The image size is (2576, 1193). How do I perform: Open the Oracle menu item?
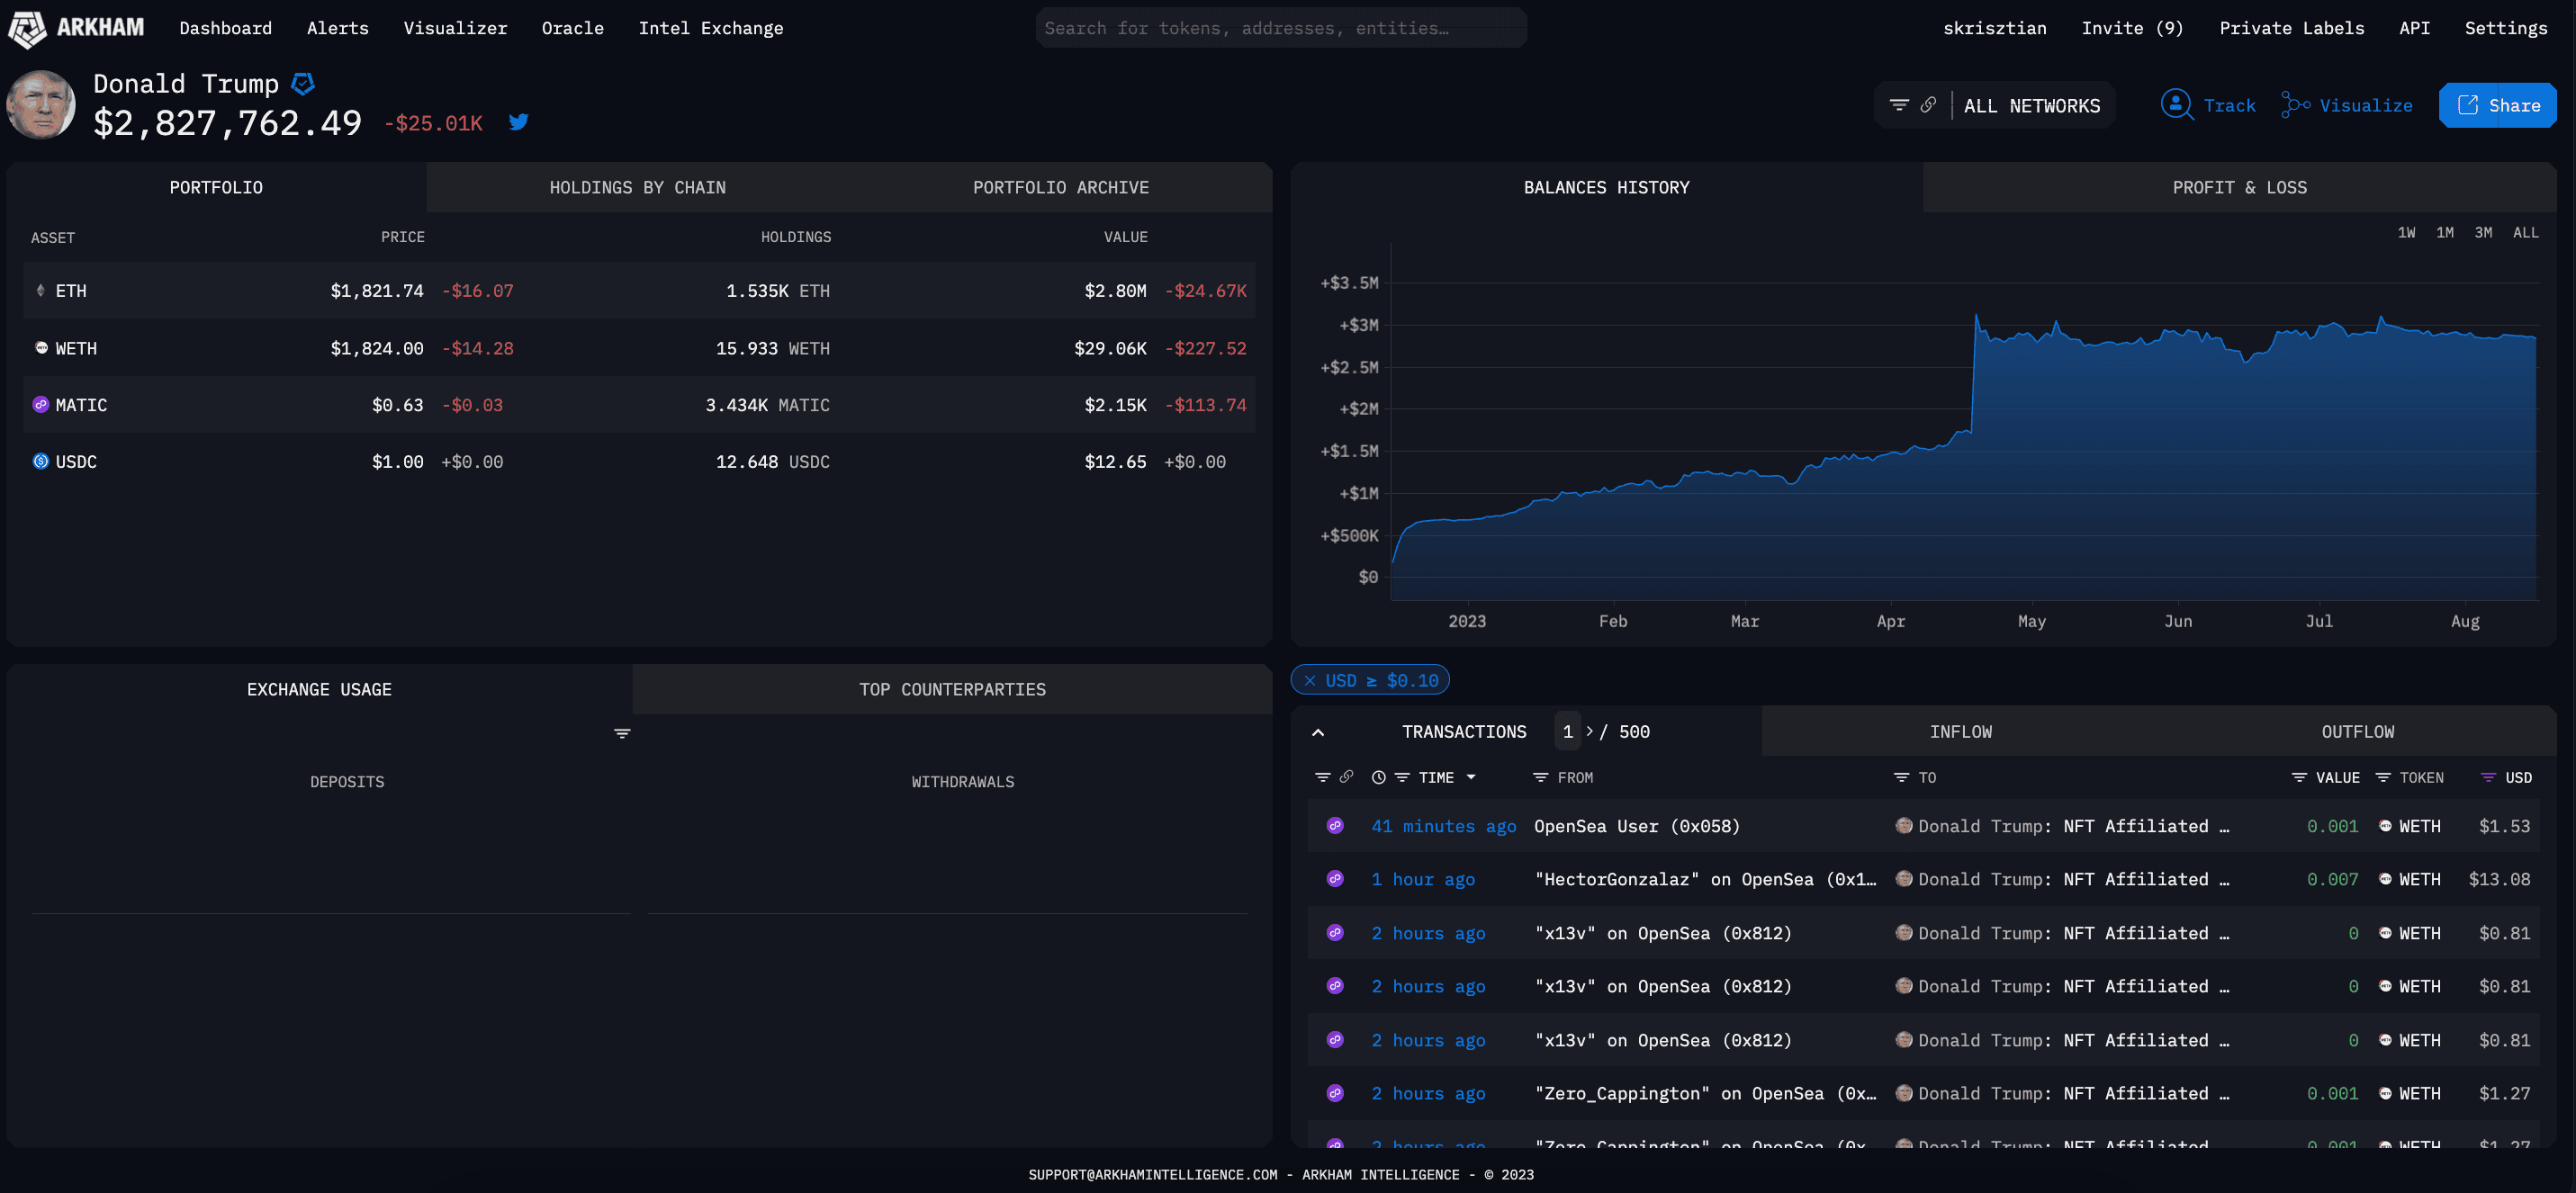click(572, 28)
